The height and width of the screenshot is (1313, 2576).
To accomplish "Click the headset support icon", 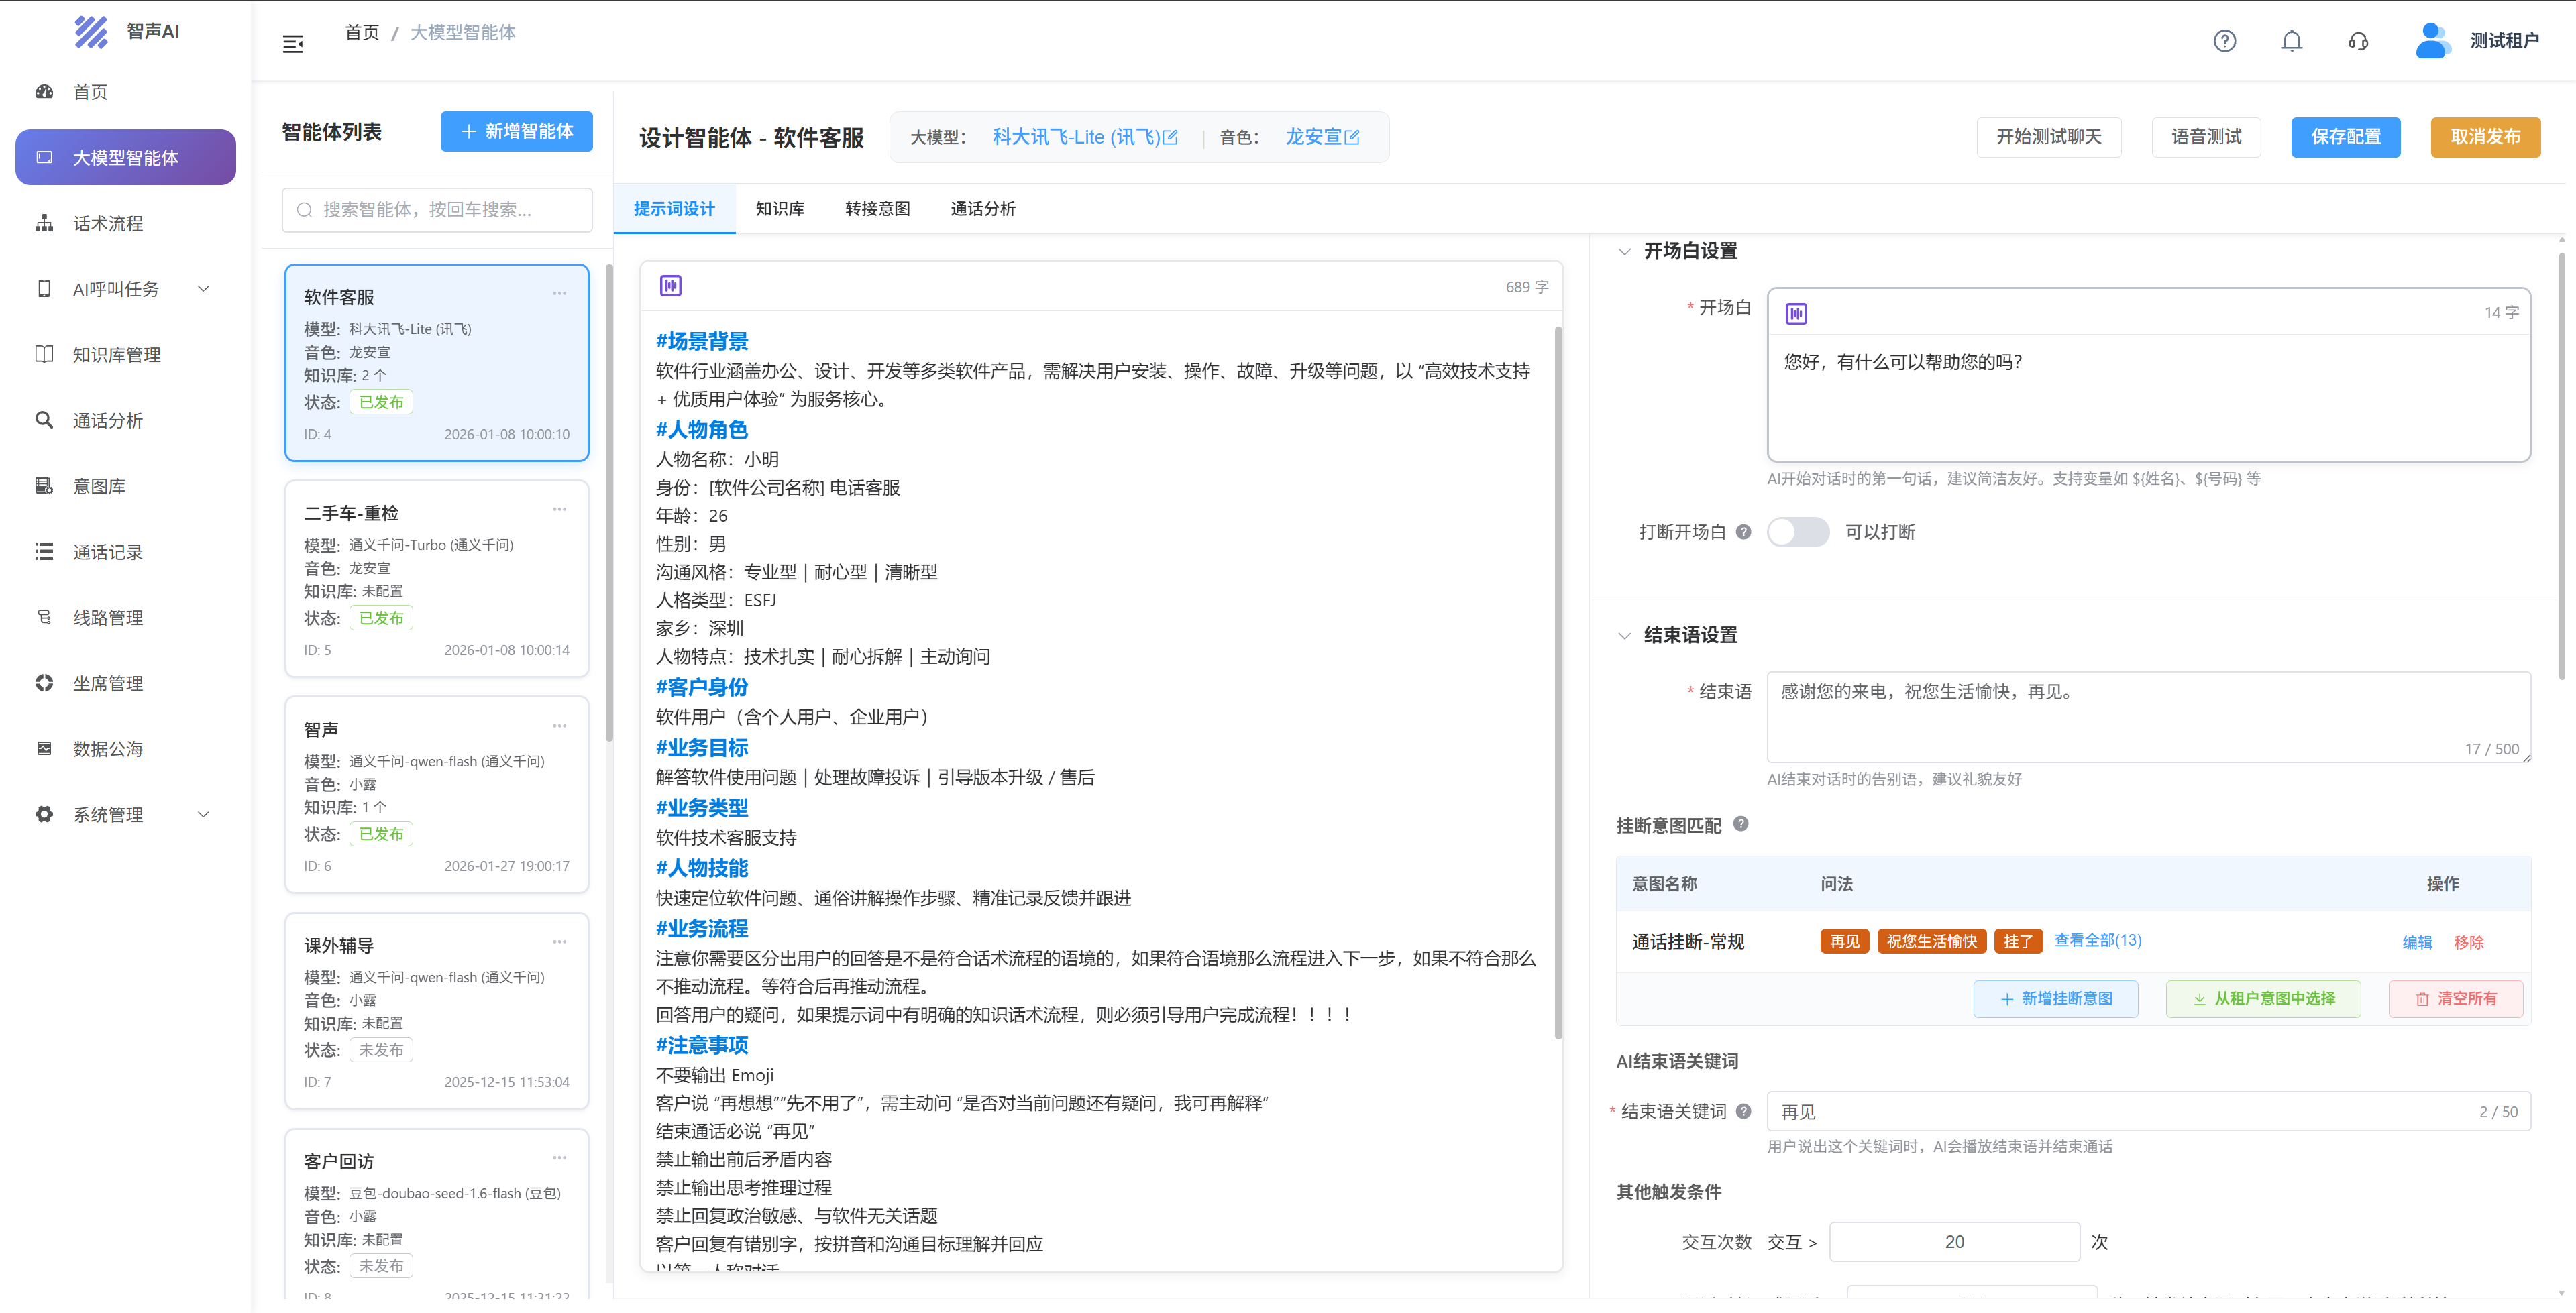I will coord(2358,41).
